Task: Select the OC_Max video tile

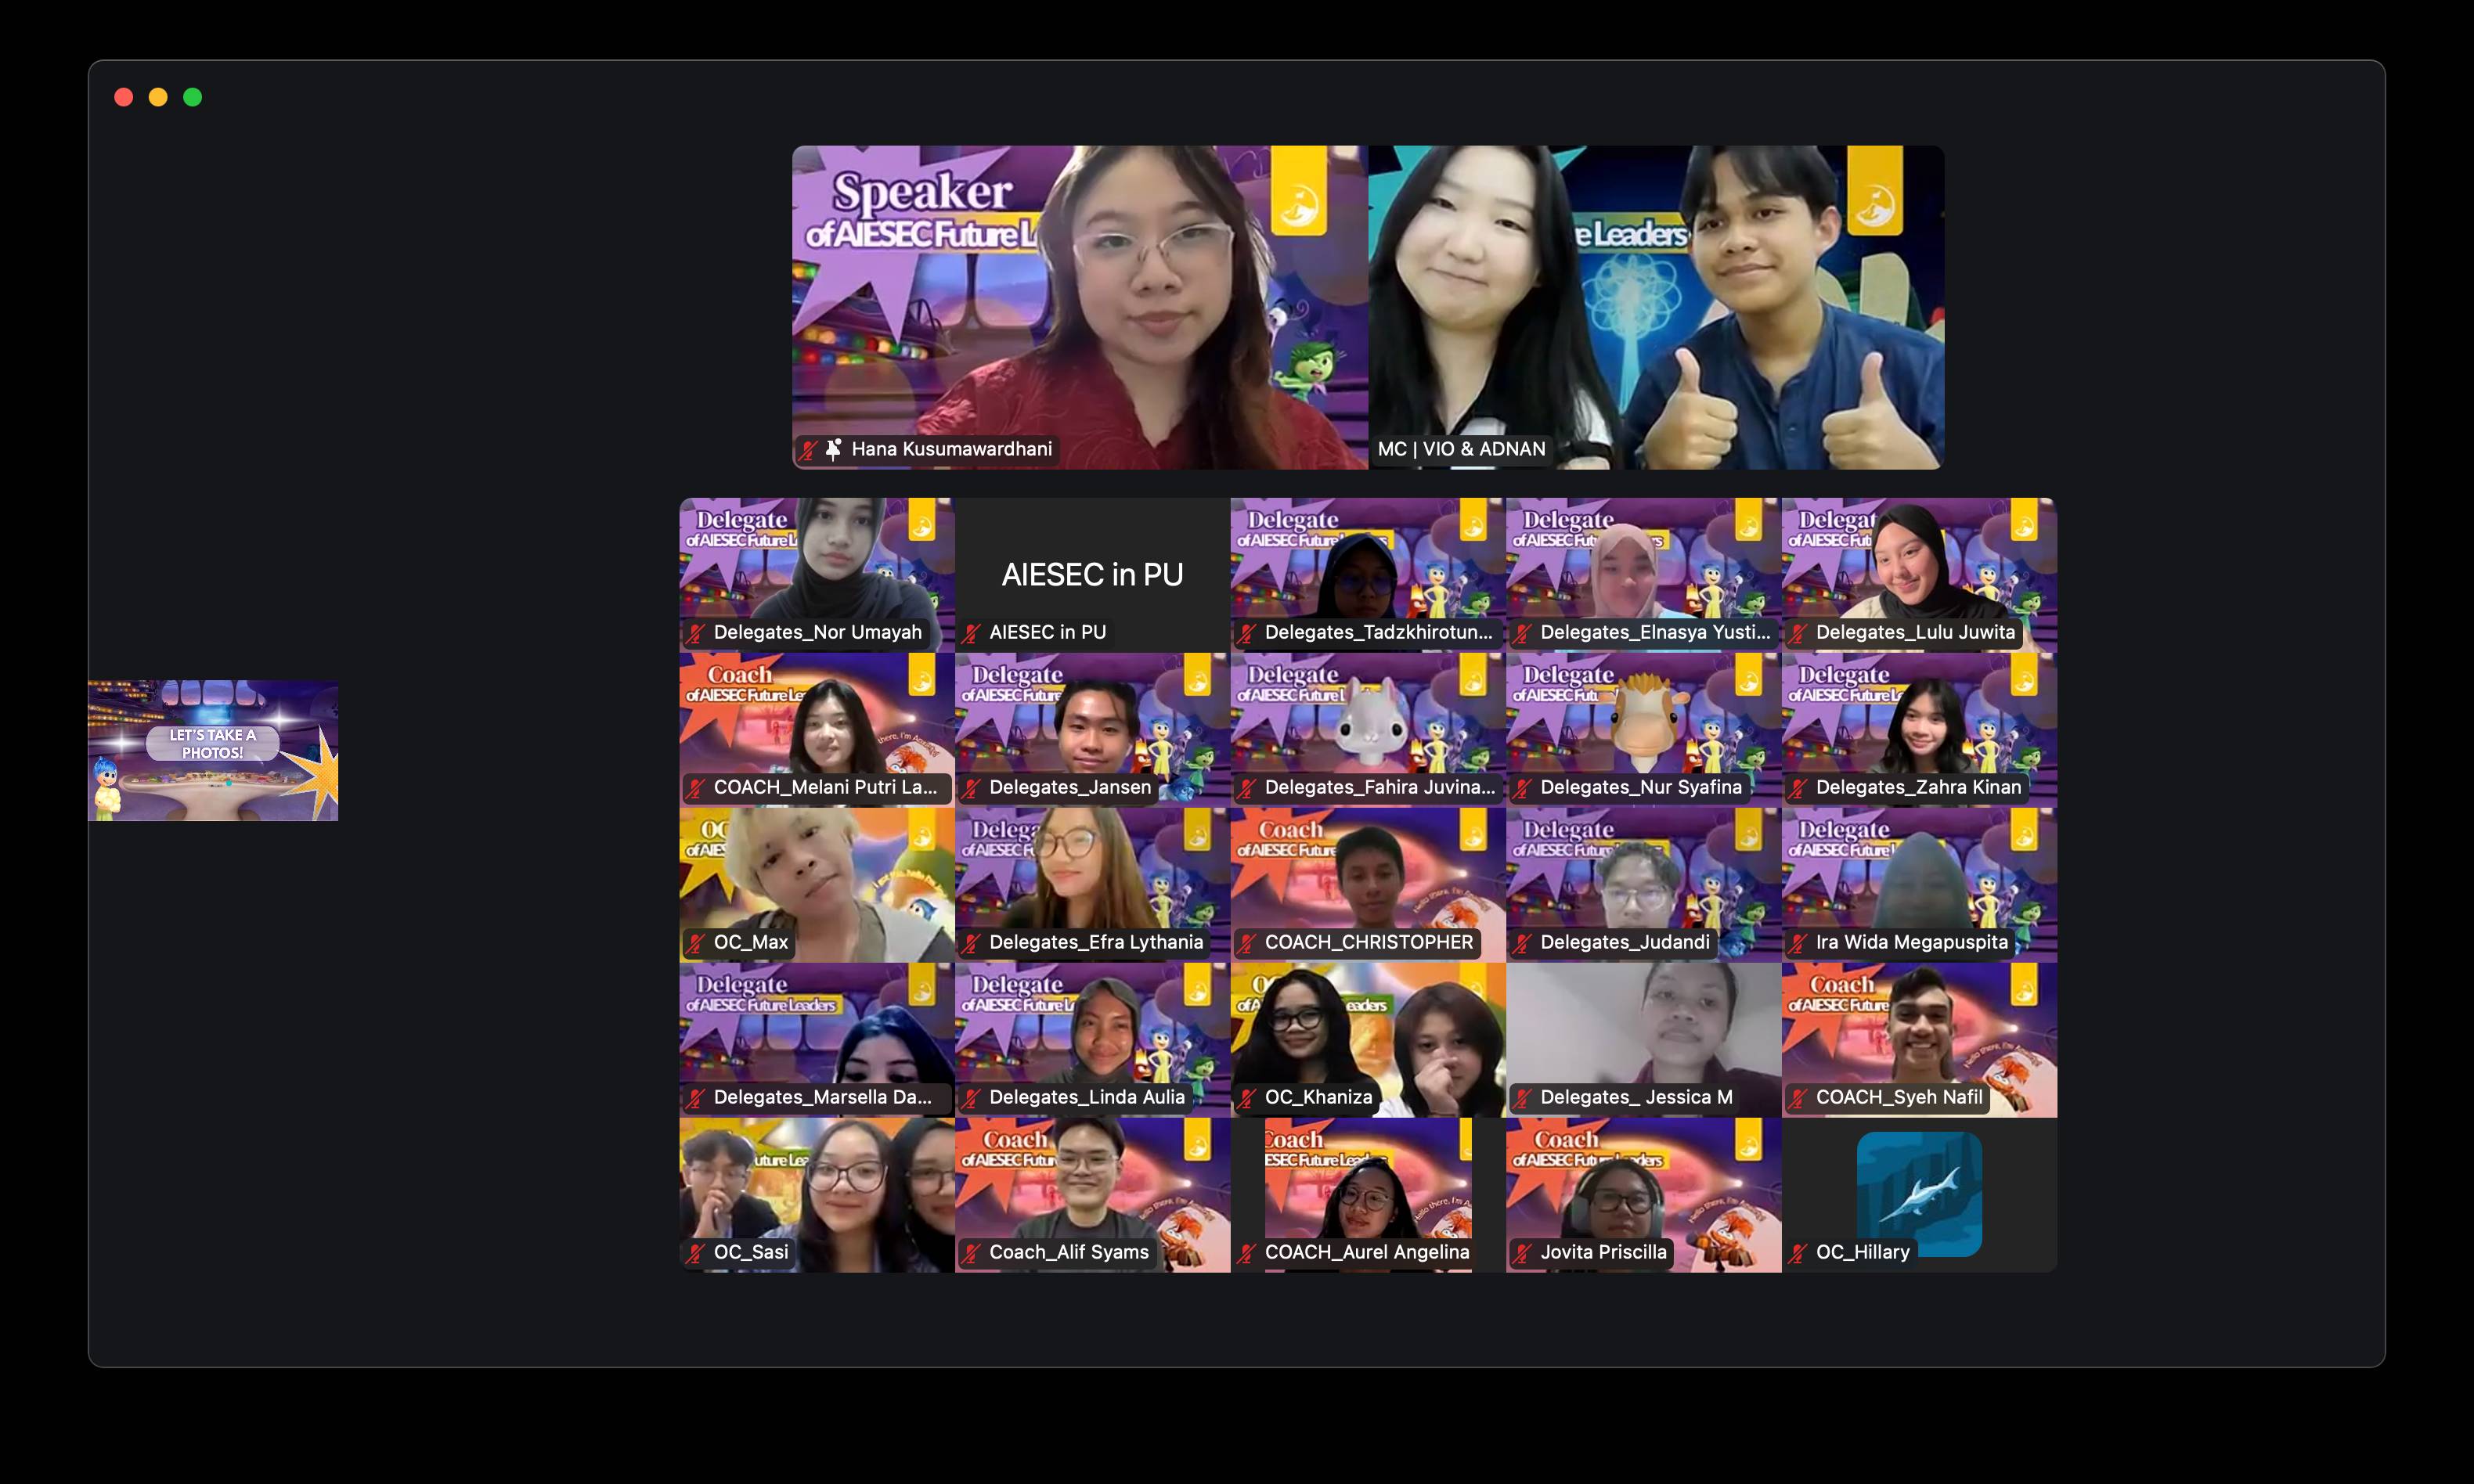Action: click(817, 885)
